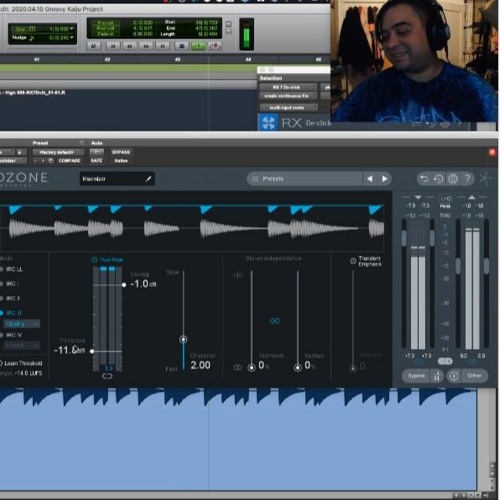
Task: Click the Ozone Bypass button
Action: [416, 376]
